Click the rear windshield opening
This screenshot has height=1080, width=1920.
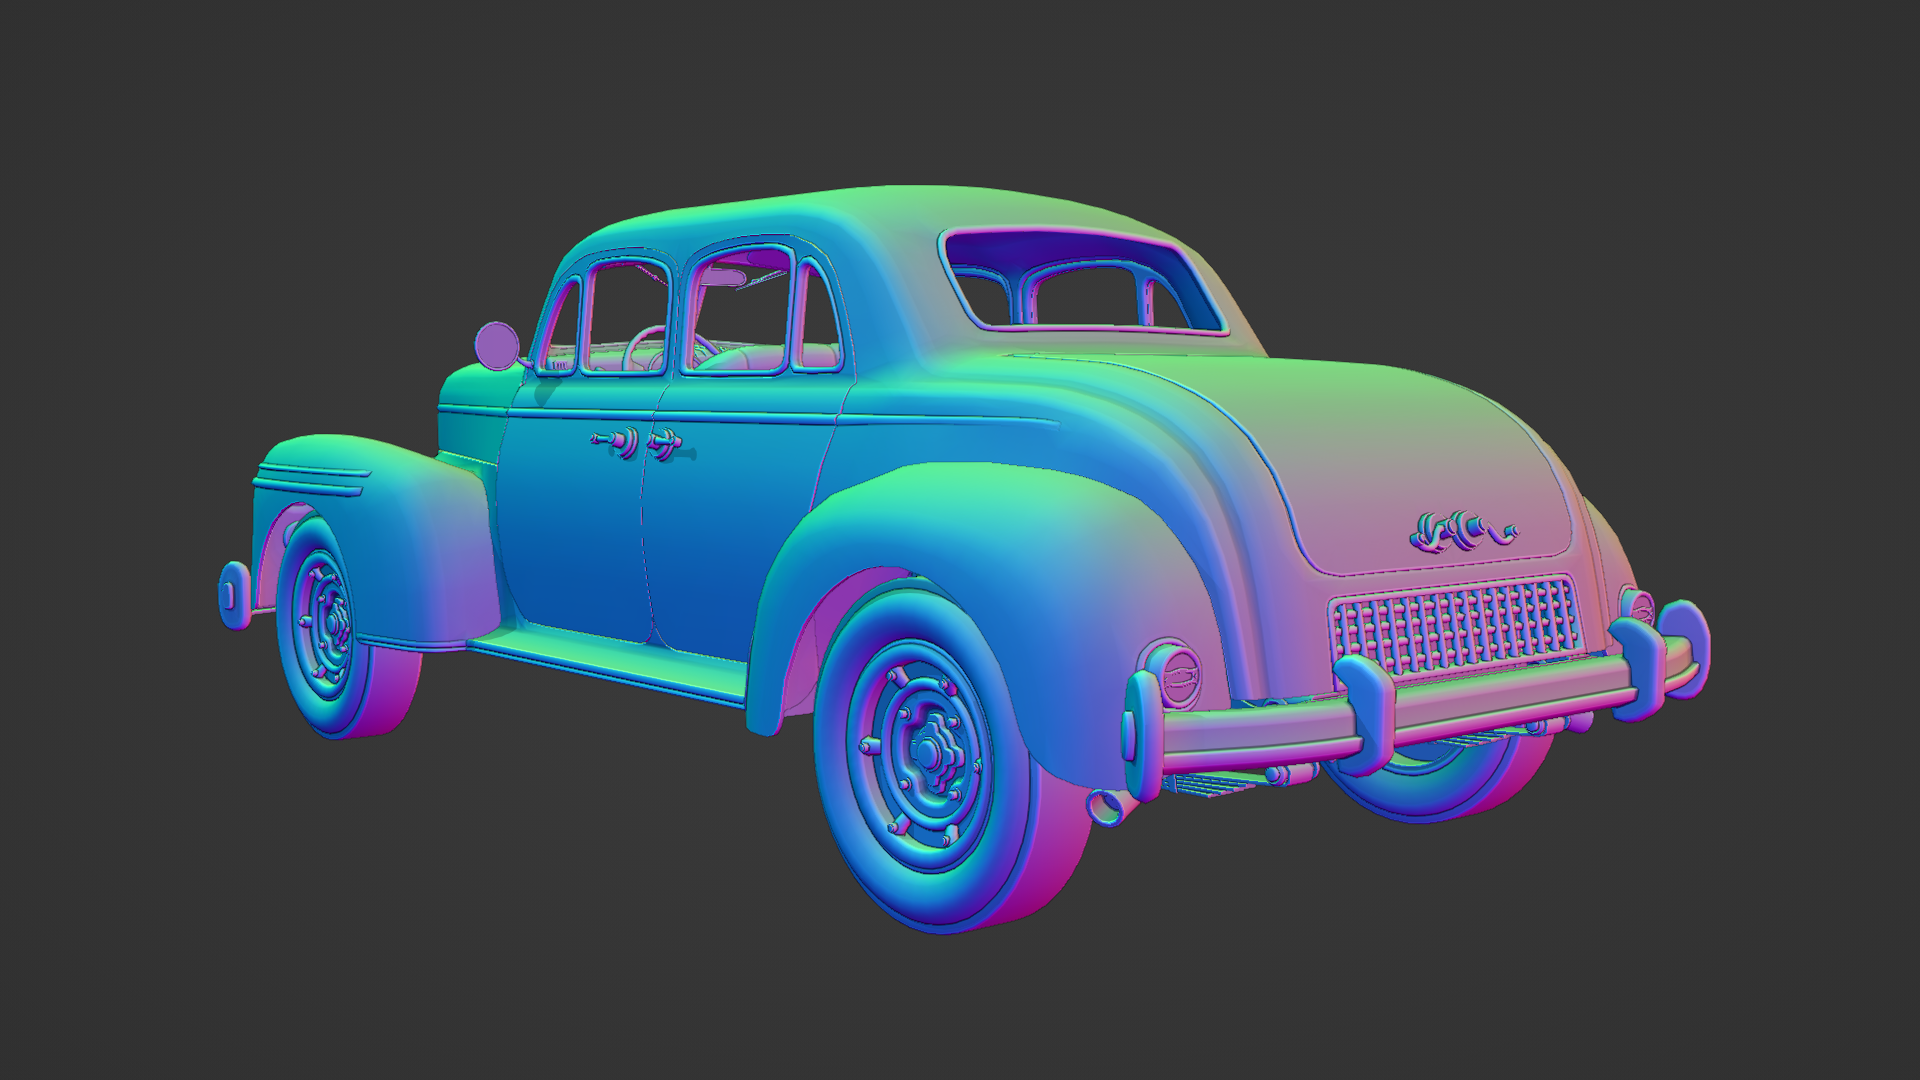1085,281
